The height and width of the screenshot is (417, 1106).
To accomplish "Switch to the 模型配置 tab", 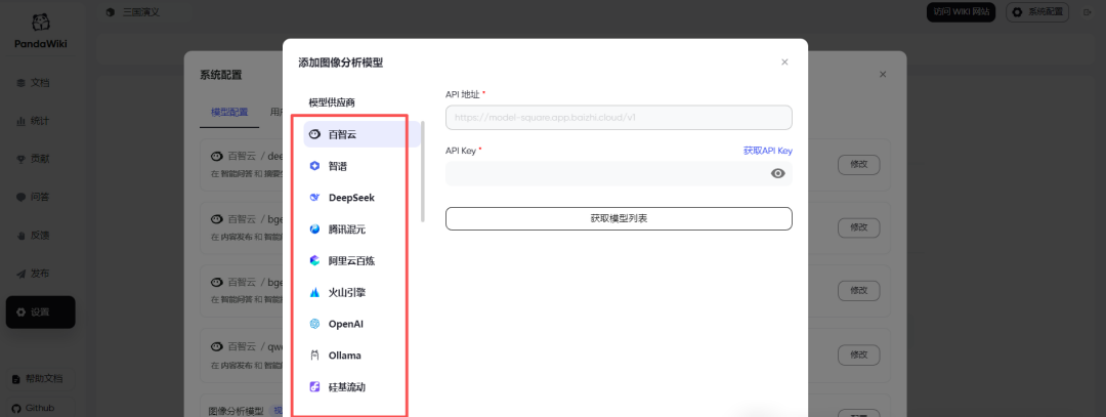I will 229,111.
